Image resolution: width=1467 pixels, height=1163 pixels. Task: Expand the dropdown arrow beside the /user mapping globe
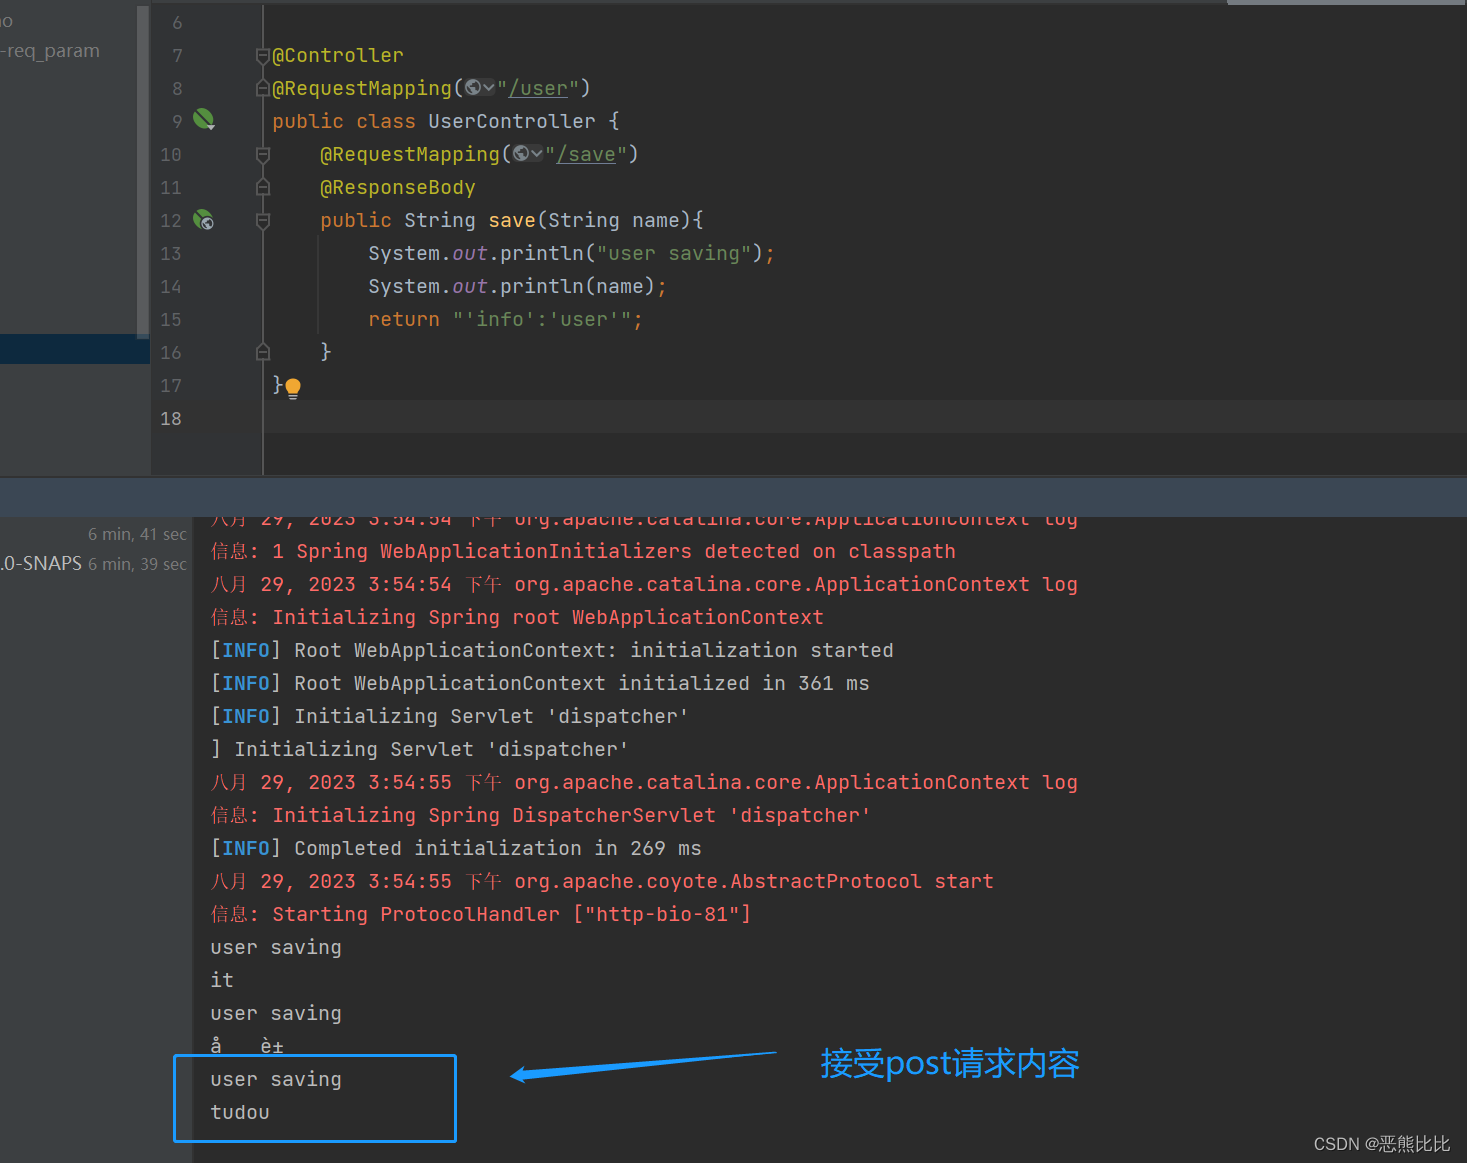pos(488,88)
